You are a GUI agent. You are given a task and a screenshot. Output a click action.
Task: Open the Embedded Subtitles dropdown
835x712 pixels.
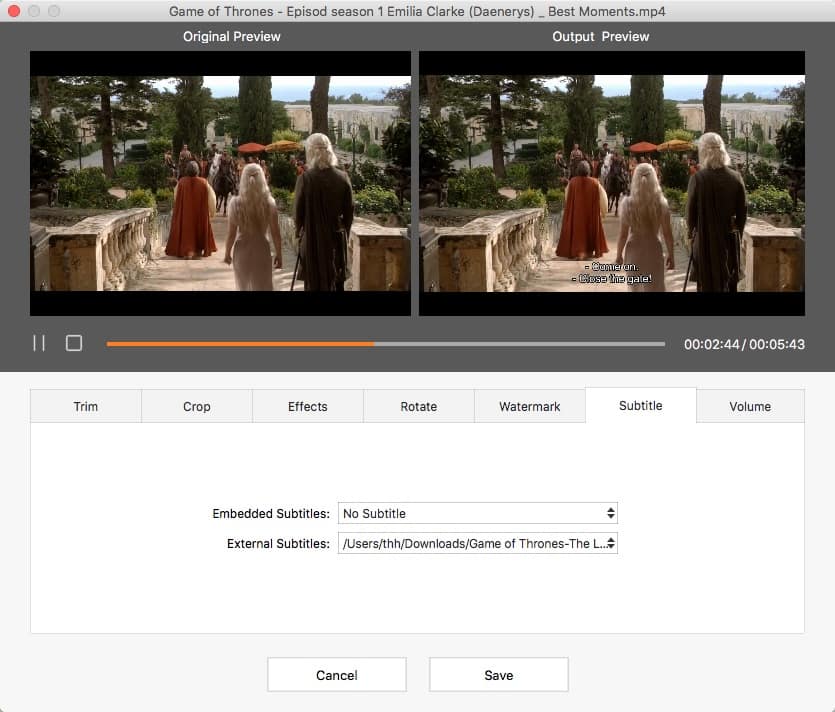click(478, 513)
